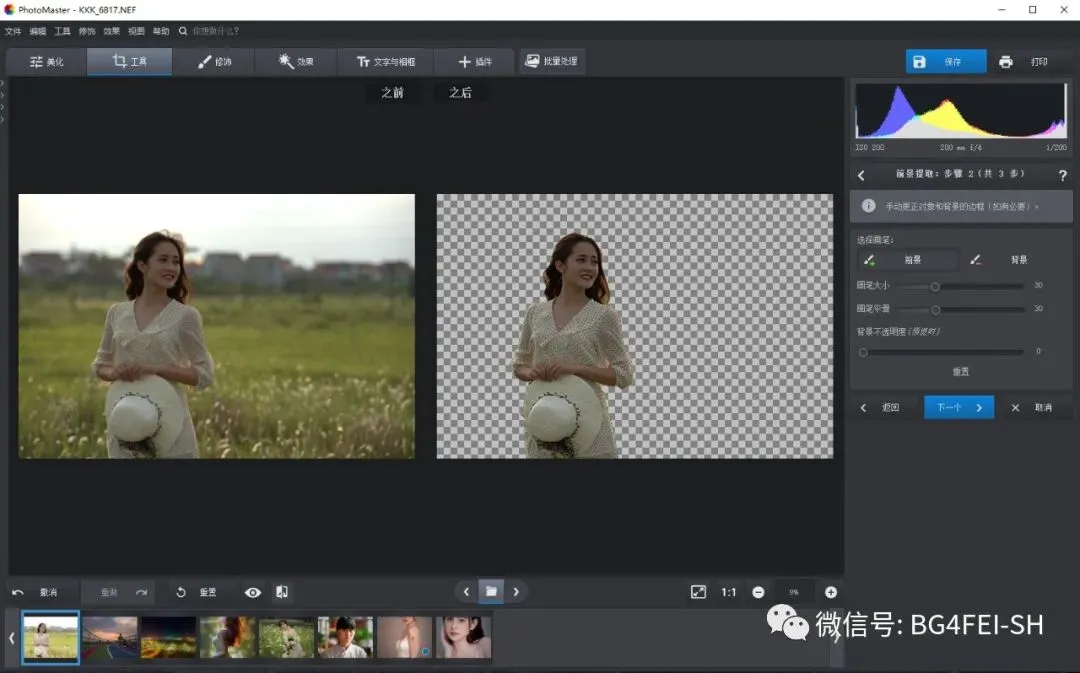Click the blue 下一个 (Next) button
Image resolution: width=1080 pixels, height=673 pixels.
point(958,407)
